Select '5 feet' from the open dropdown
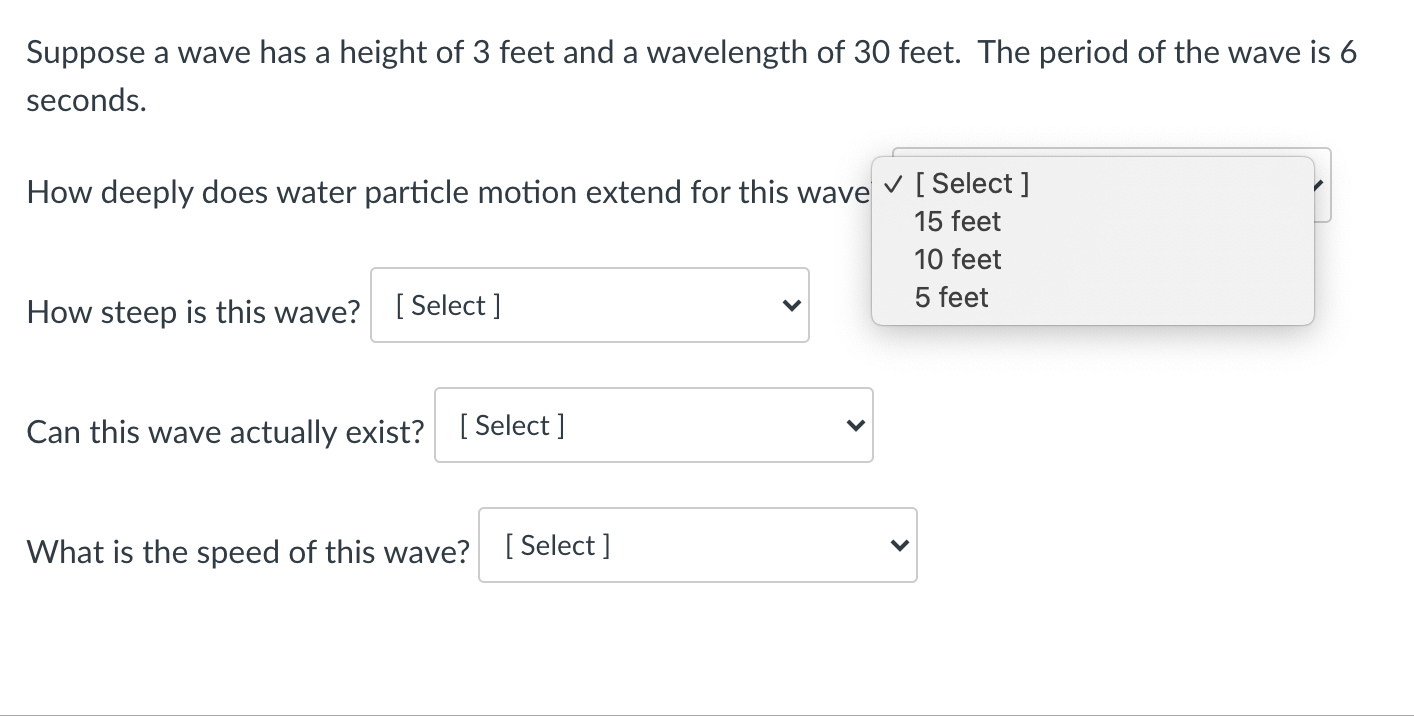Screen dimensions: 1414x716 point(950,297)
